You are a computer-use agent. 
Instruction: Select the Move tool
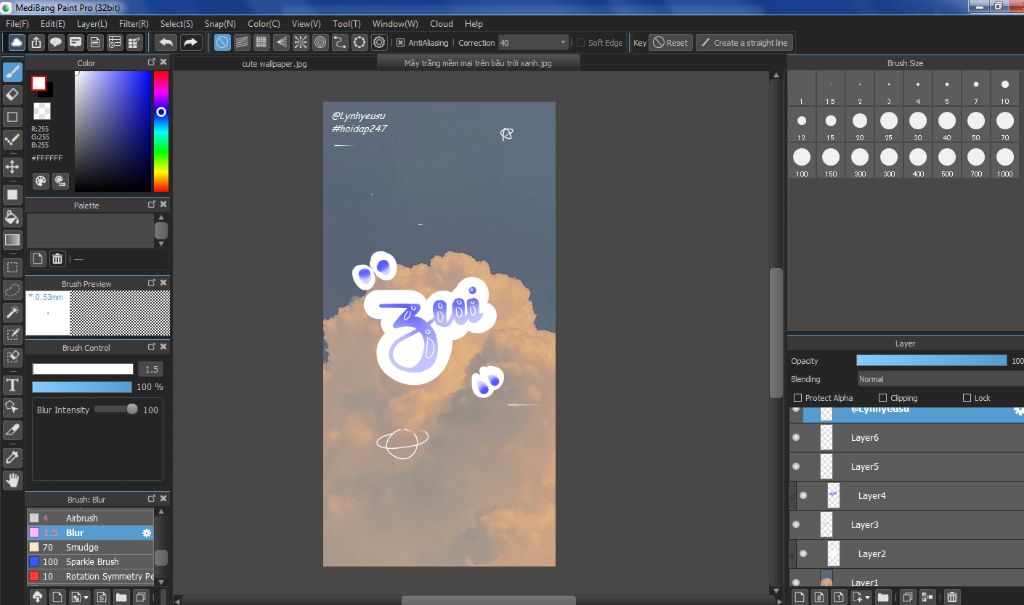point(12,167)
